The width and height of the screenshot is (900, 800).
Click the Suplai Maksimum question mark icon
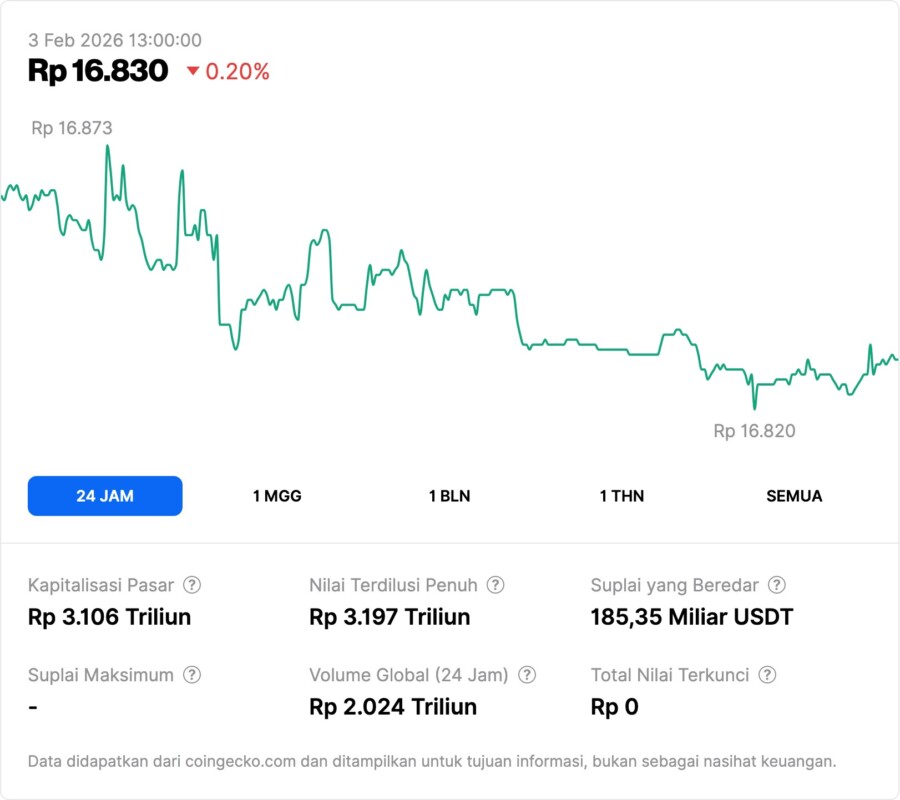[x=191, y=675]
